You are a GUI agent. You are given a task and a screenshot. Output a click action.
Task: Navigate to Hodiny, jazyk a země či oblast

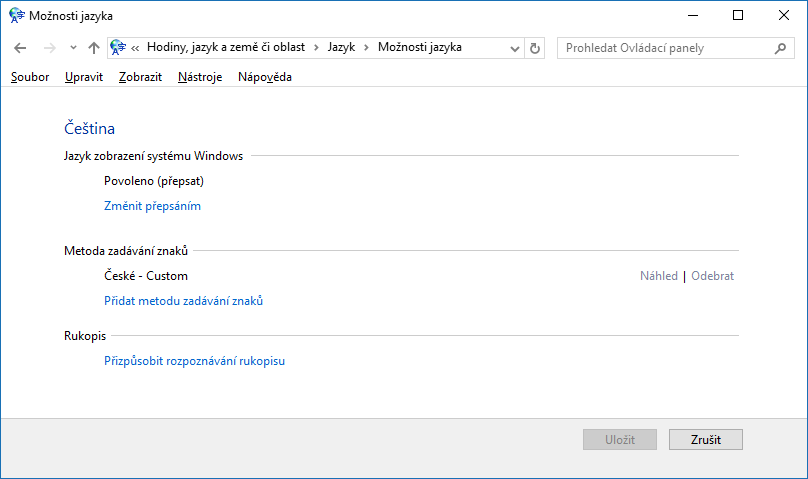tap(226, 47)
